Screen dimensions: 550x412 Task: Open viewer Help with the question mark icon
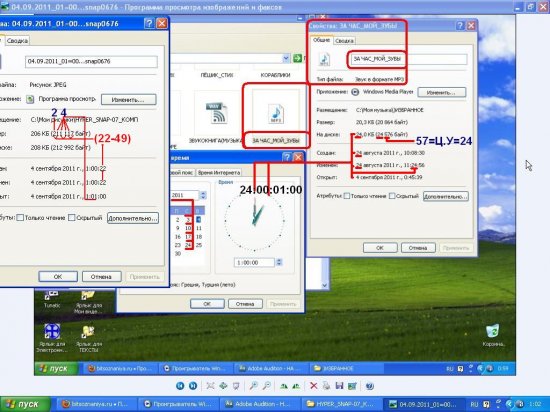coord(369,386)
